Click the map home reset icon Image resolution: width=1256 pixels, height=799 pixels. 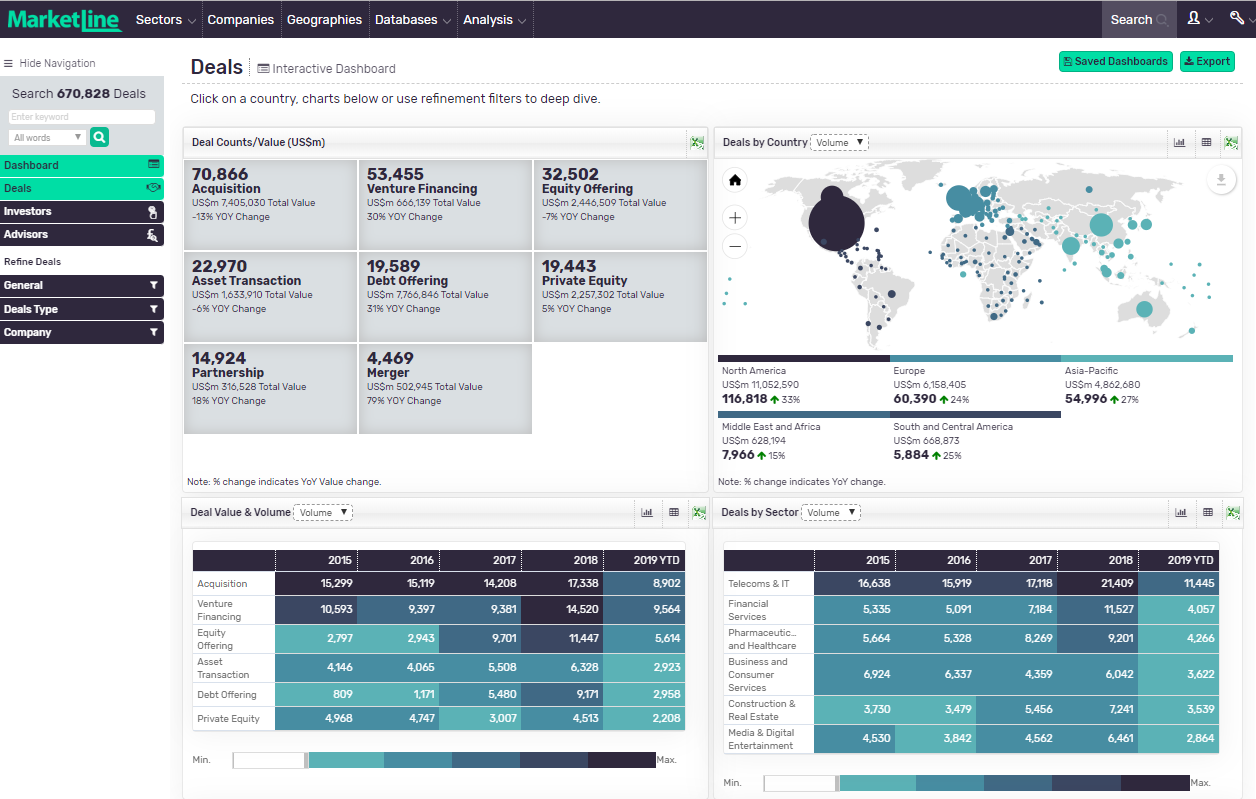point(735,180)
